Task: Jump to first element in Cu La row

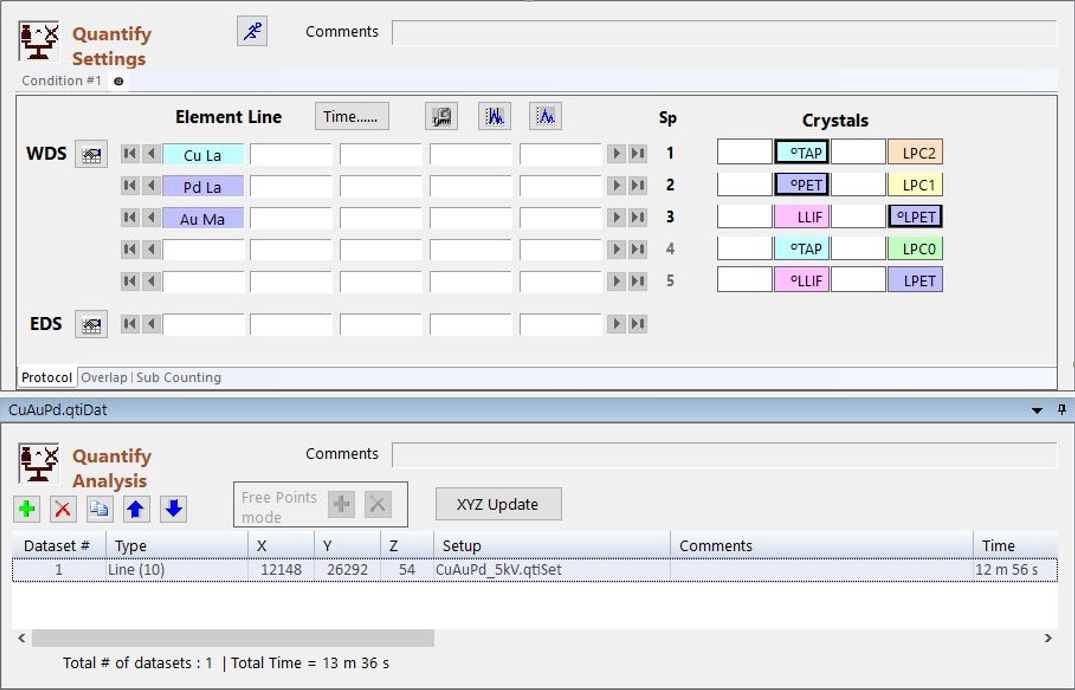Action: (130, 154)
